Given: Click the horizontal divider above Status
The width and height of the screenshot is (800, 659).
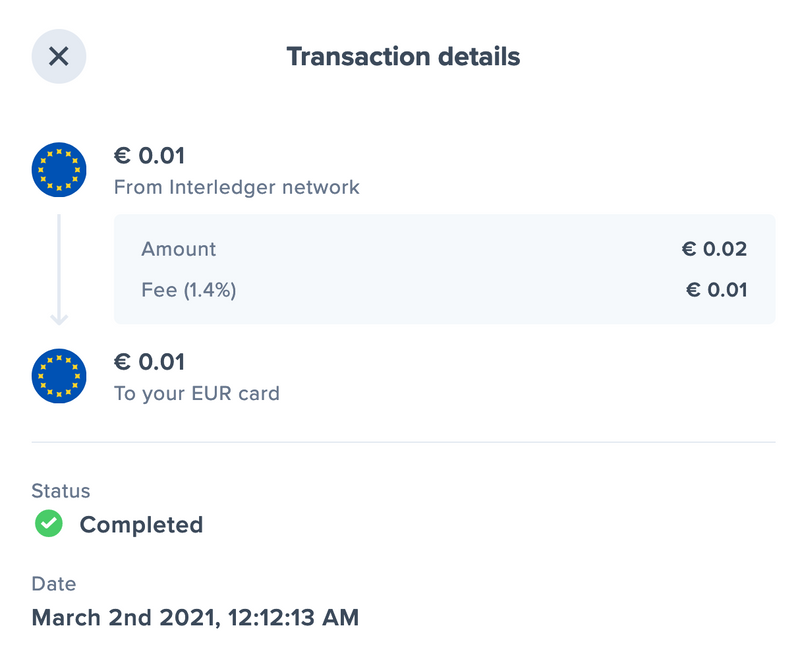Looking at the screenshot, I should (403, 442).
